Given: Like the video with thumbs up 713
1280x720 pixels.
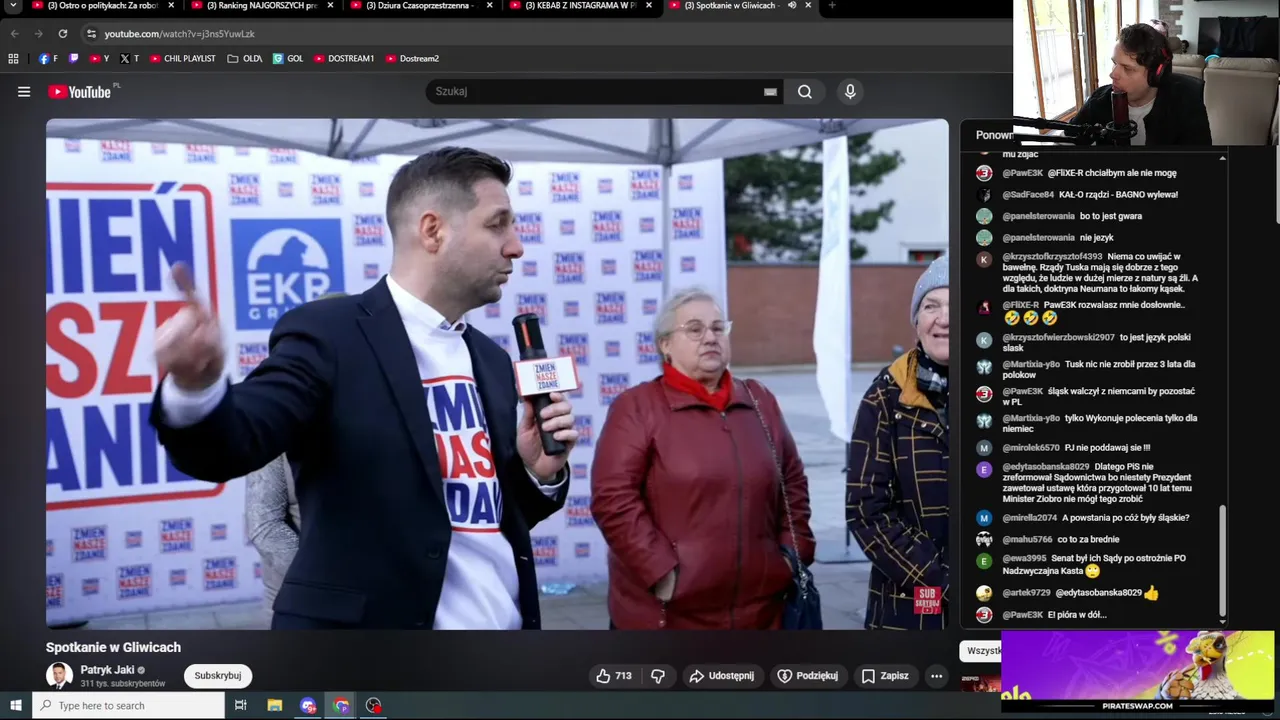Looking at the screenshot, I should pyautogui.click(x=614, y=676).
